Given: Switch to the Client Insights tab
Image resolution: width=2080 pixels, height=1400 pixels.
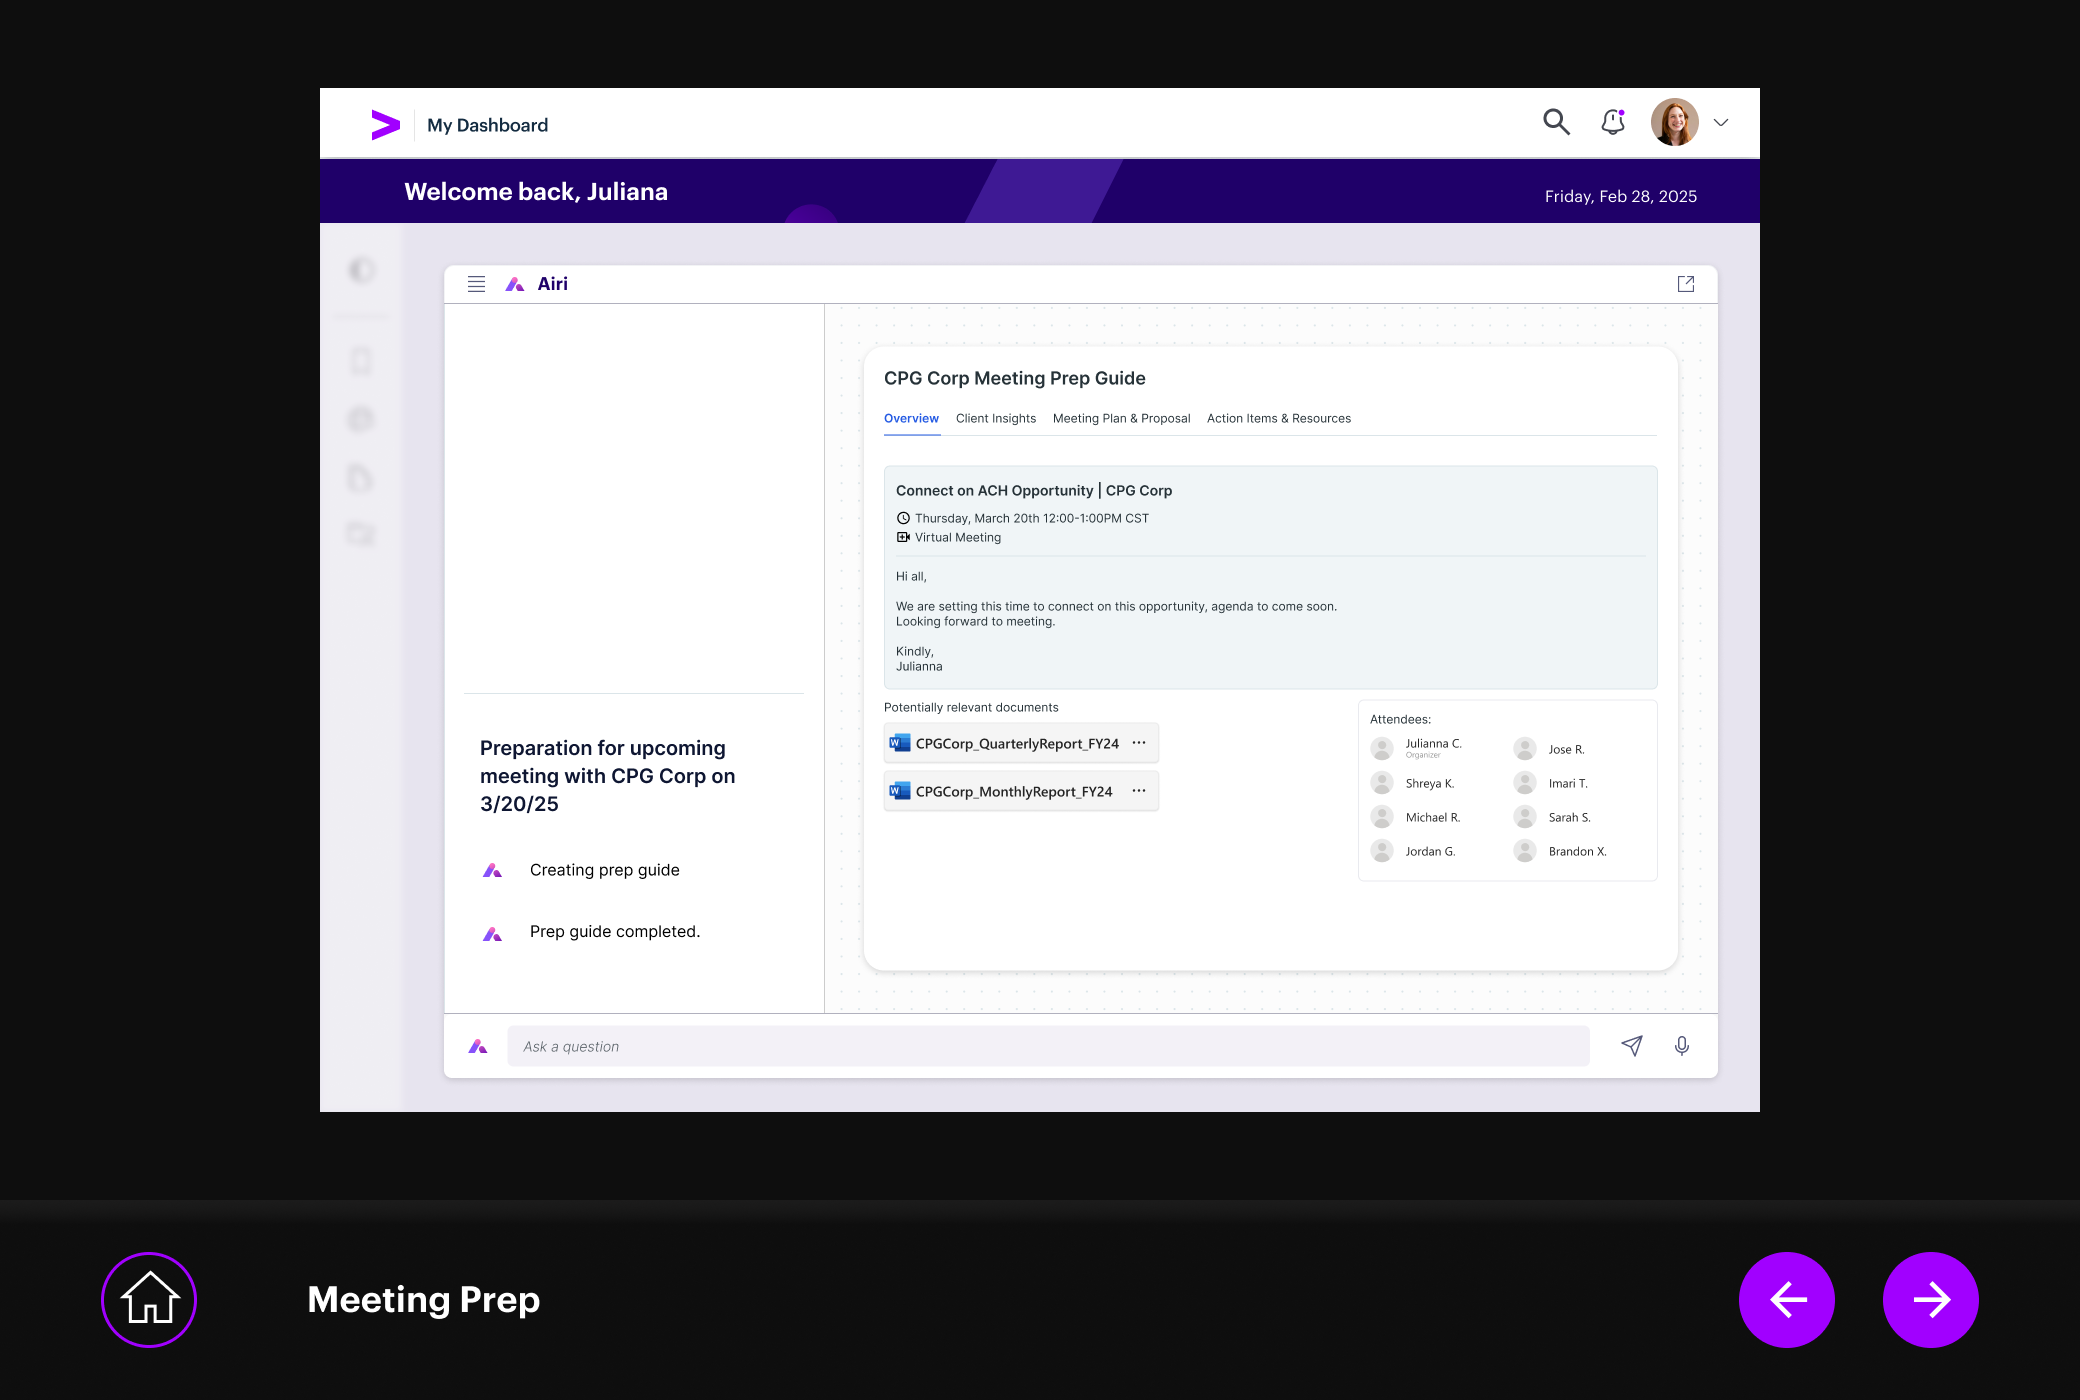Looking at the screenshot, I should coord(995,419).
